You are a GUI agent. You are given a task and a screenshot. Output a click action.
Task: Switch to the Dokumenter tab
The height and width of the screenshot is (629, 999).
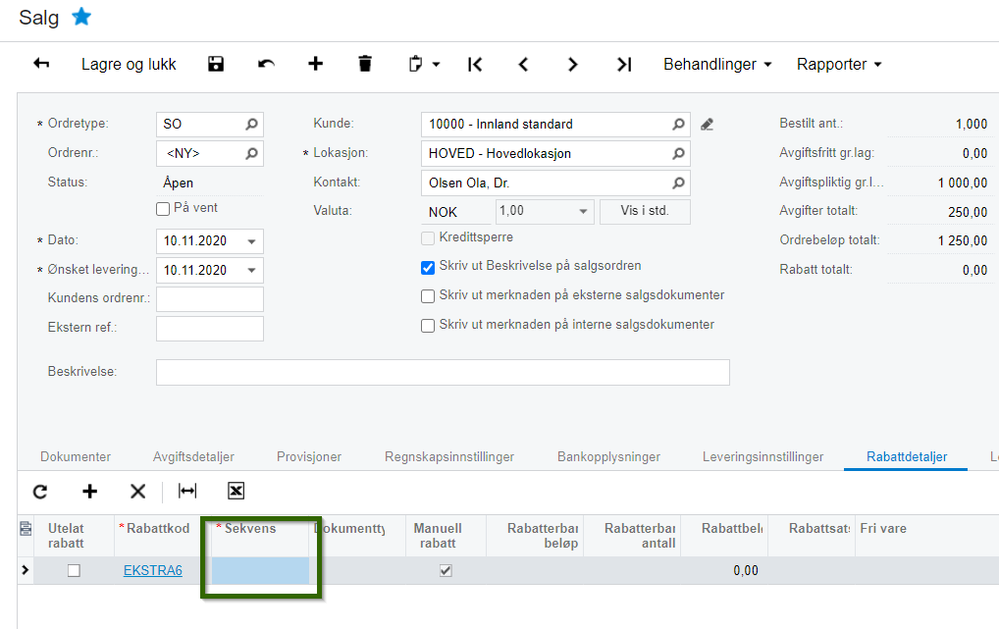click(76, 457)
